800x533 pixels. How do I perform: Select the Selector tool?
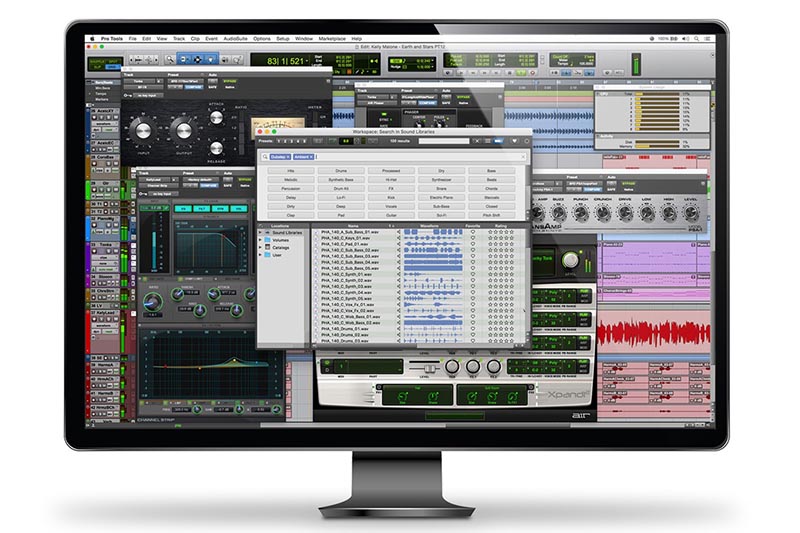197,60
